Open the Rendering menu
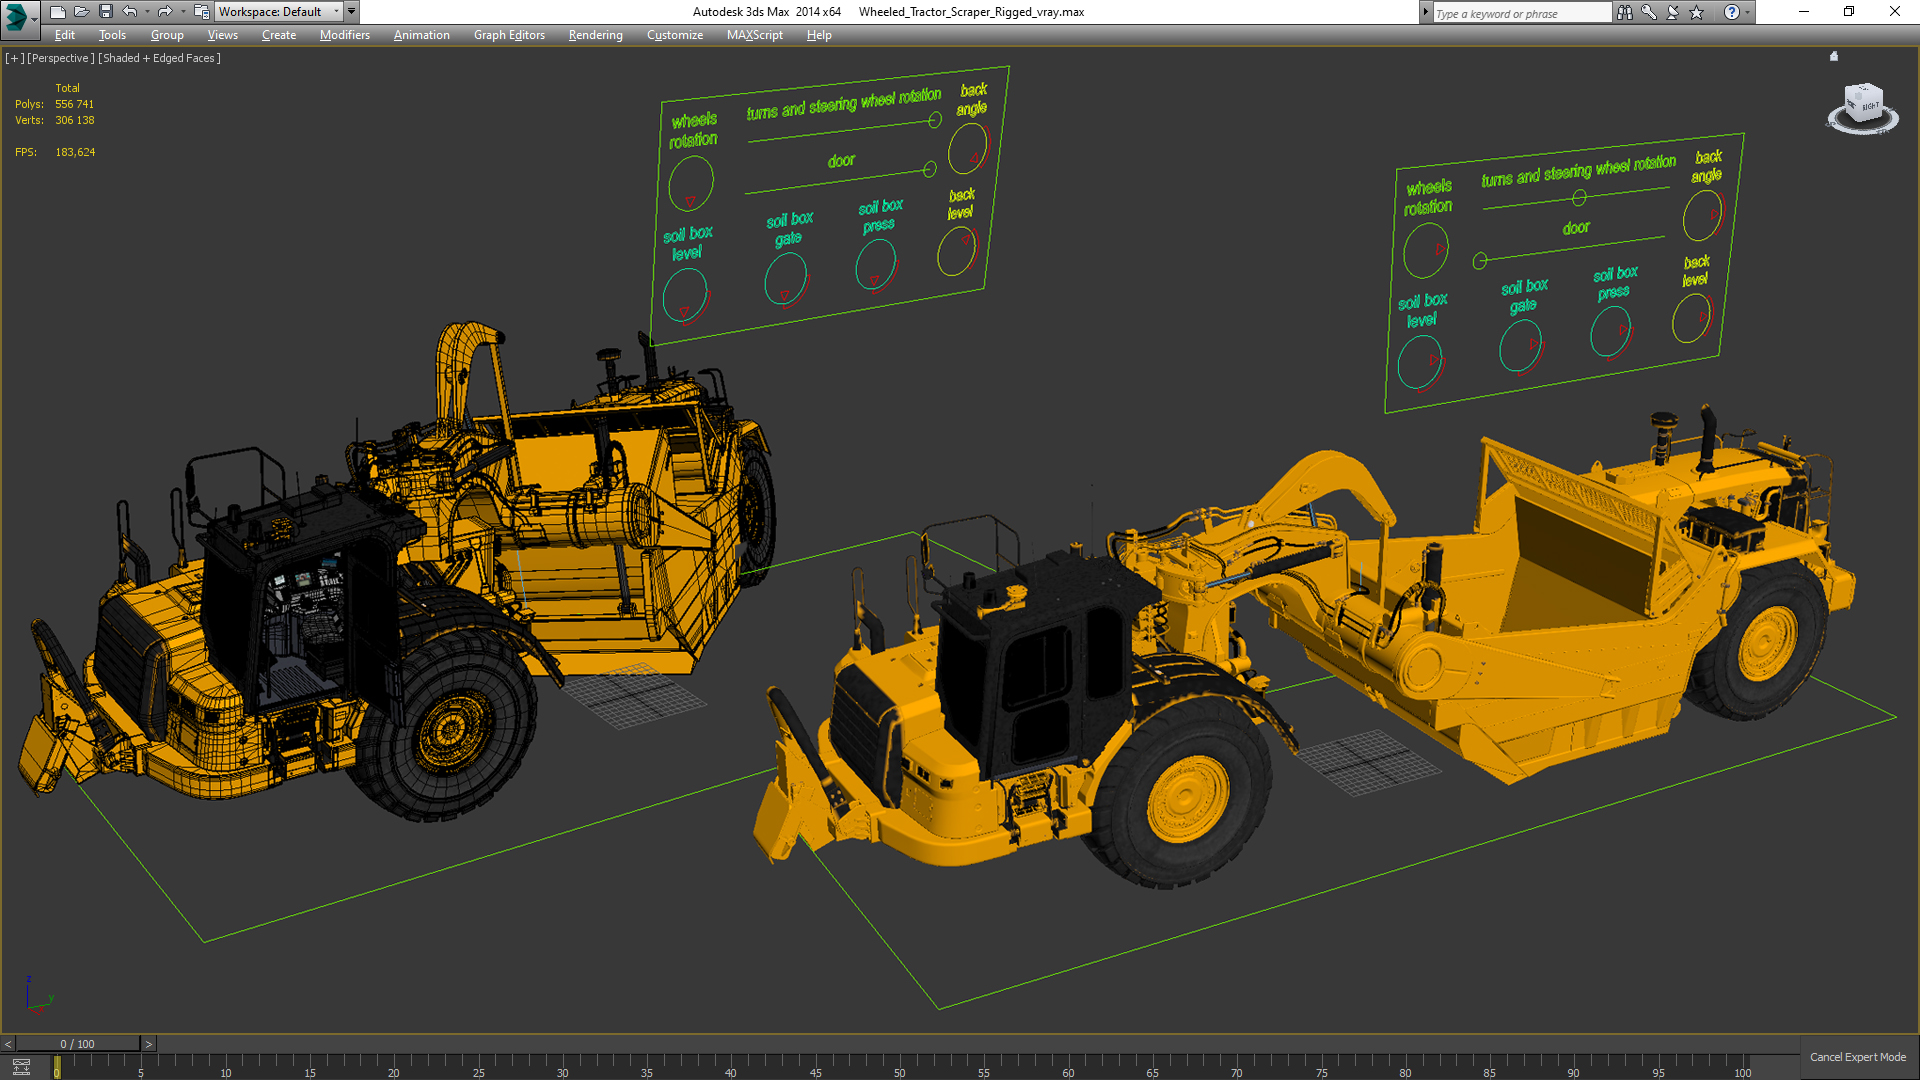Screen dimensions: 1920x1080 [x=595, y=35]
